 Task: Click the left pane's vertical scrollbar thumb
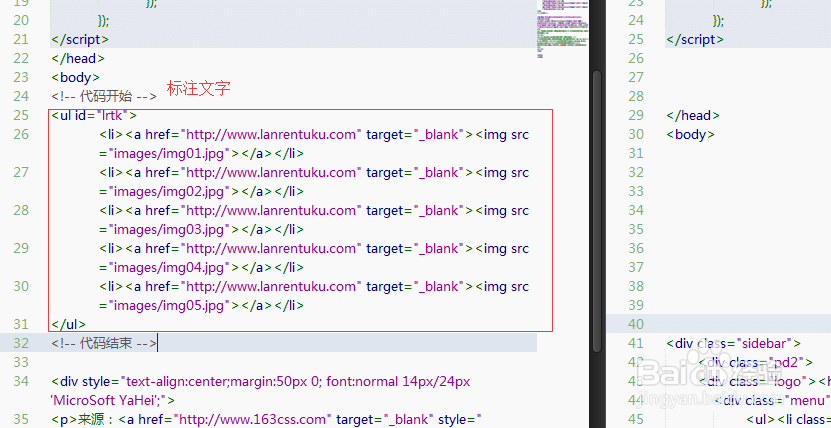597,212
